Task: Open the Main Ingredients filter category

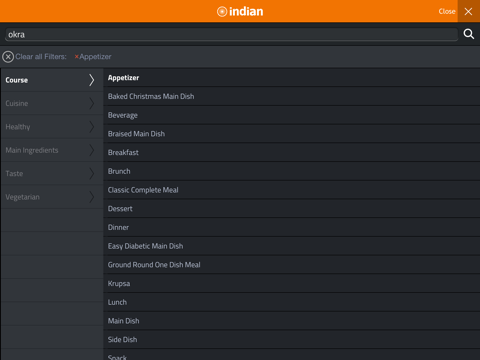Action: tap(52, 150)
